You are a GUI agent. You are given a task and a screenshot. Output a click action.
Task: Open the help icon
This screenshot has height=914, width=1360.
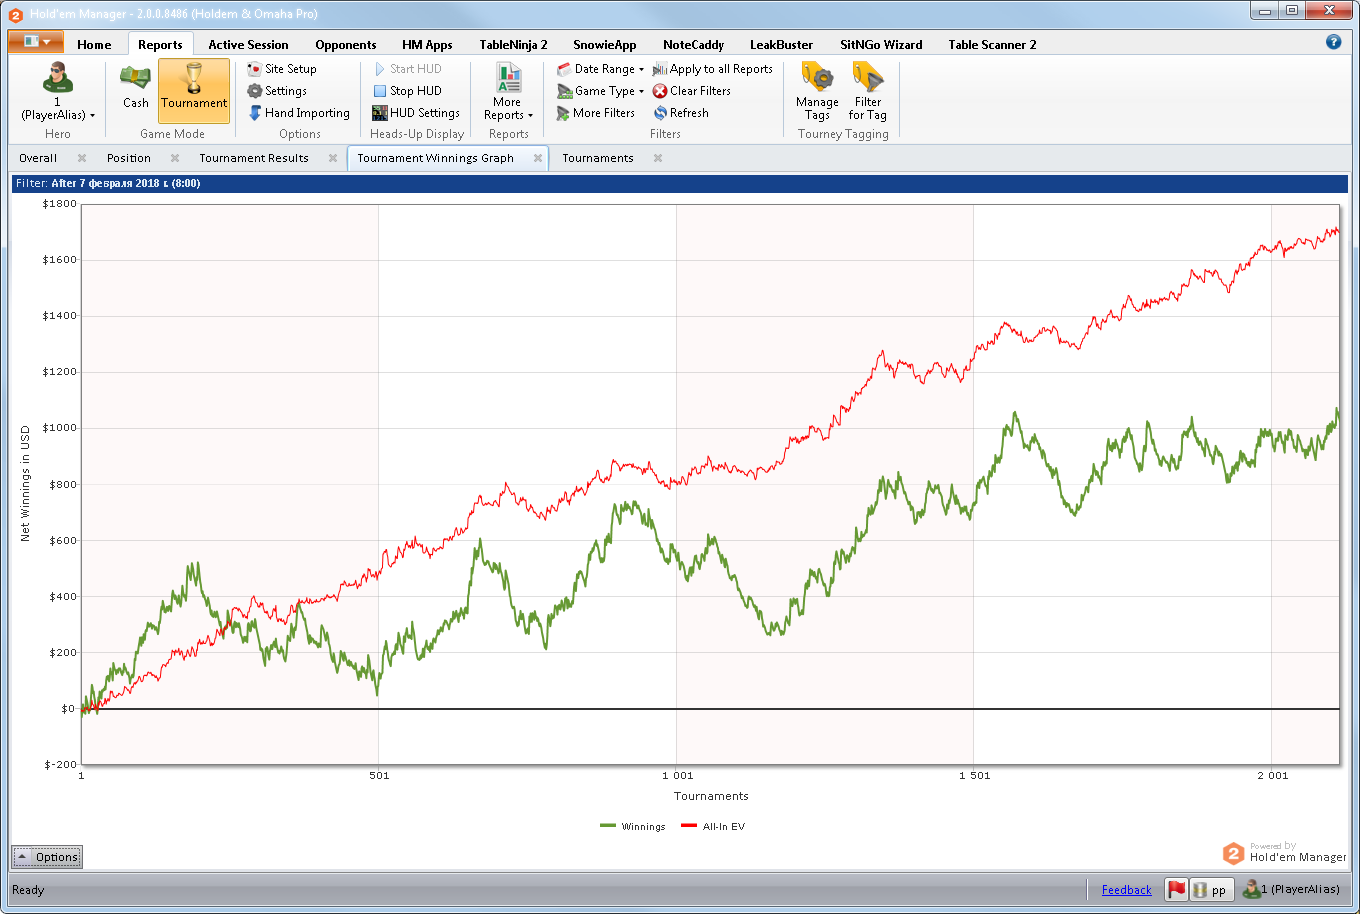[x=1333, y=42]
